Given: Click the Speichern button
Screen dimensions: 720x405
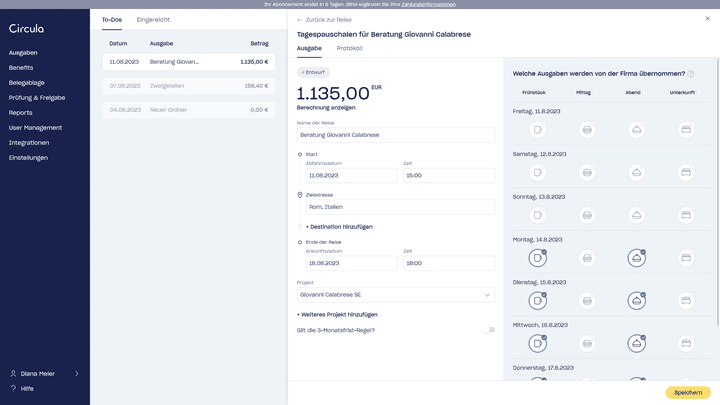Looking at the screenshot, I should 688,393.
